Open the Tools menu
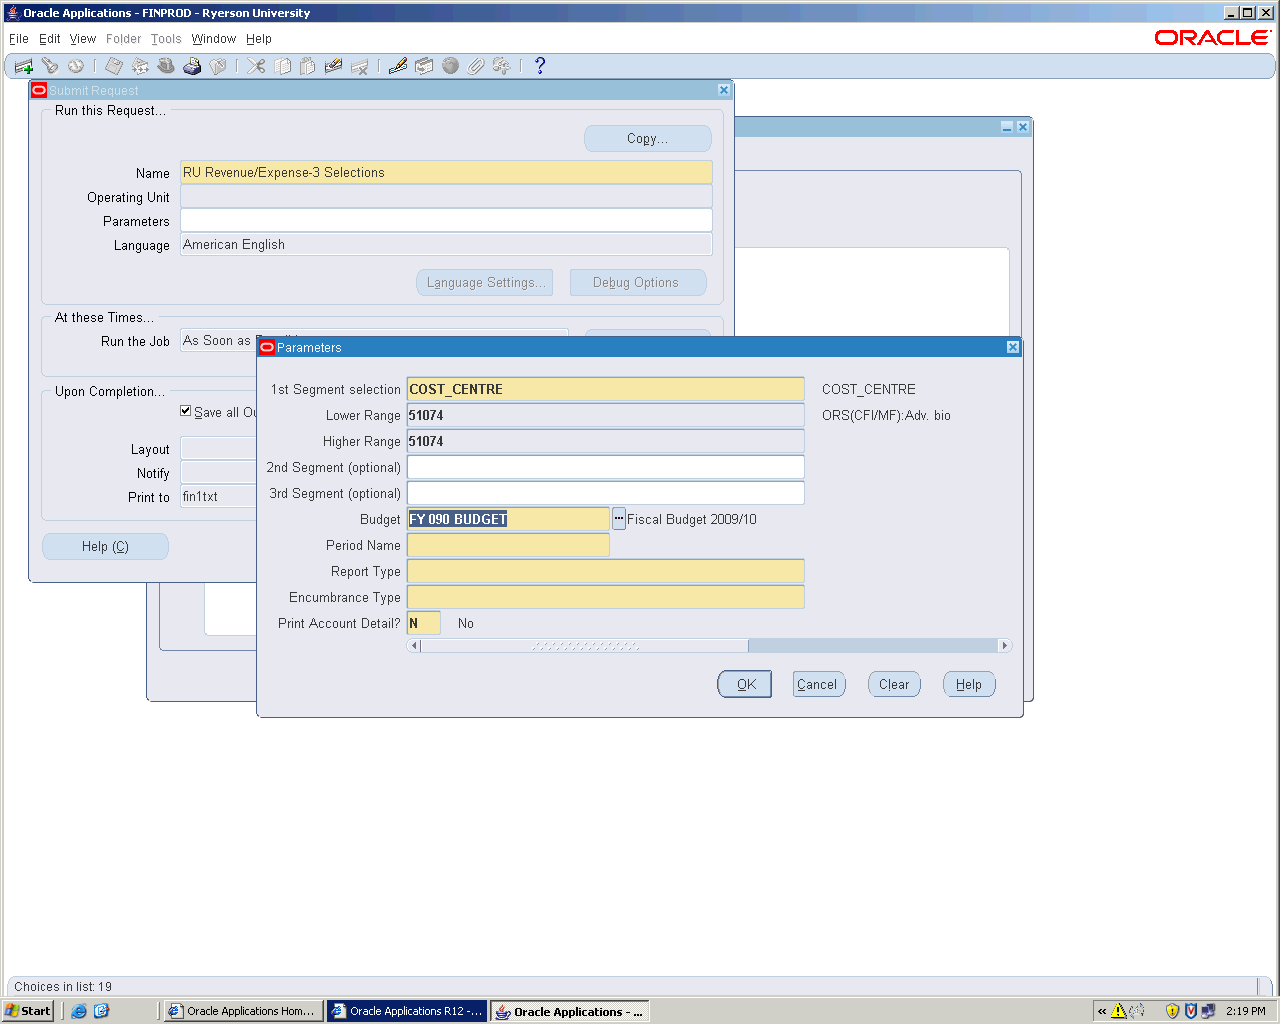The height and width of the screenshot is (1024, 1280). pos(166,39)
